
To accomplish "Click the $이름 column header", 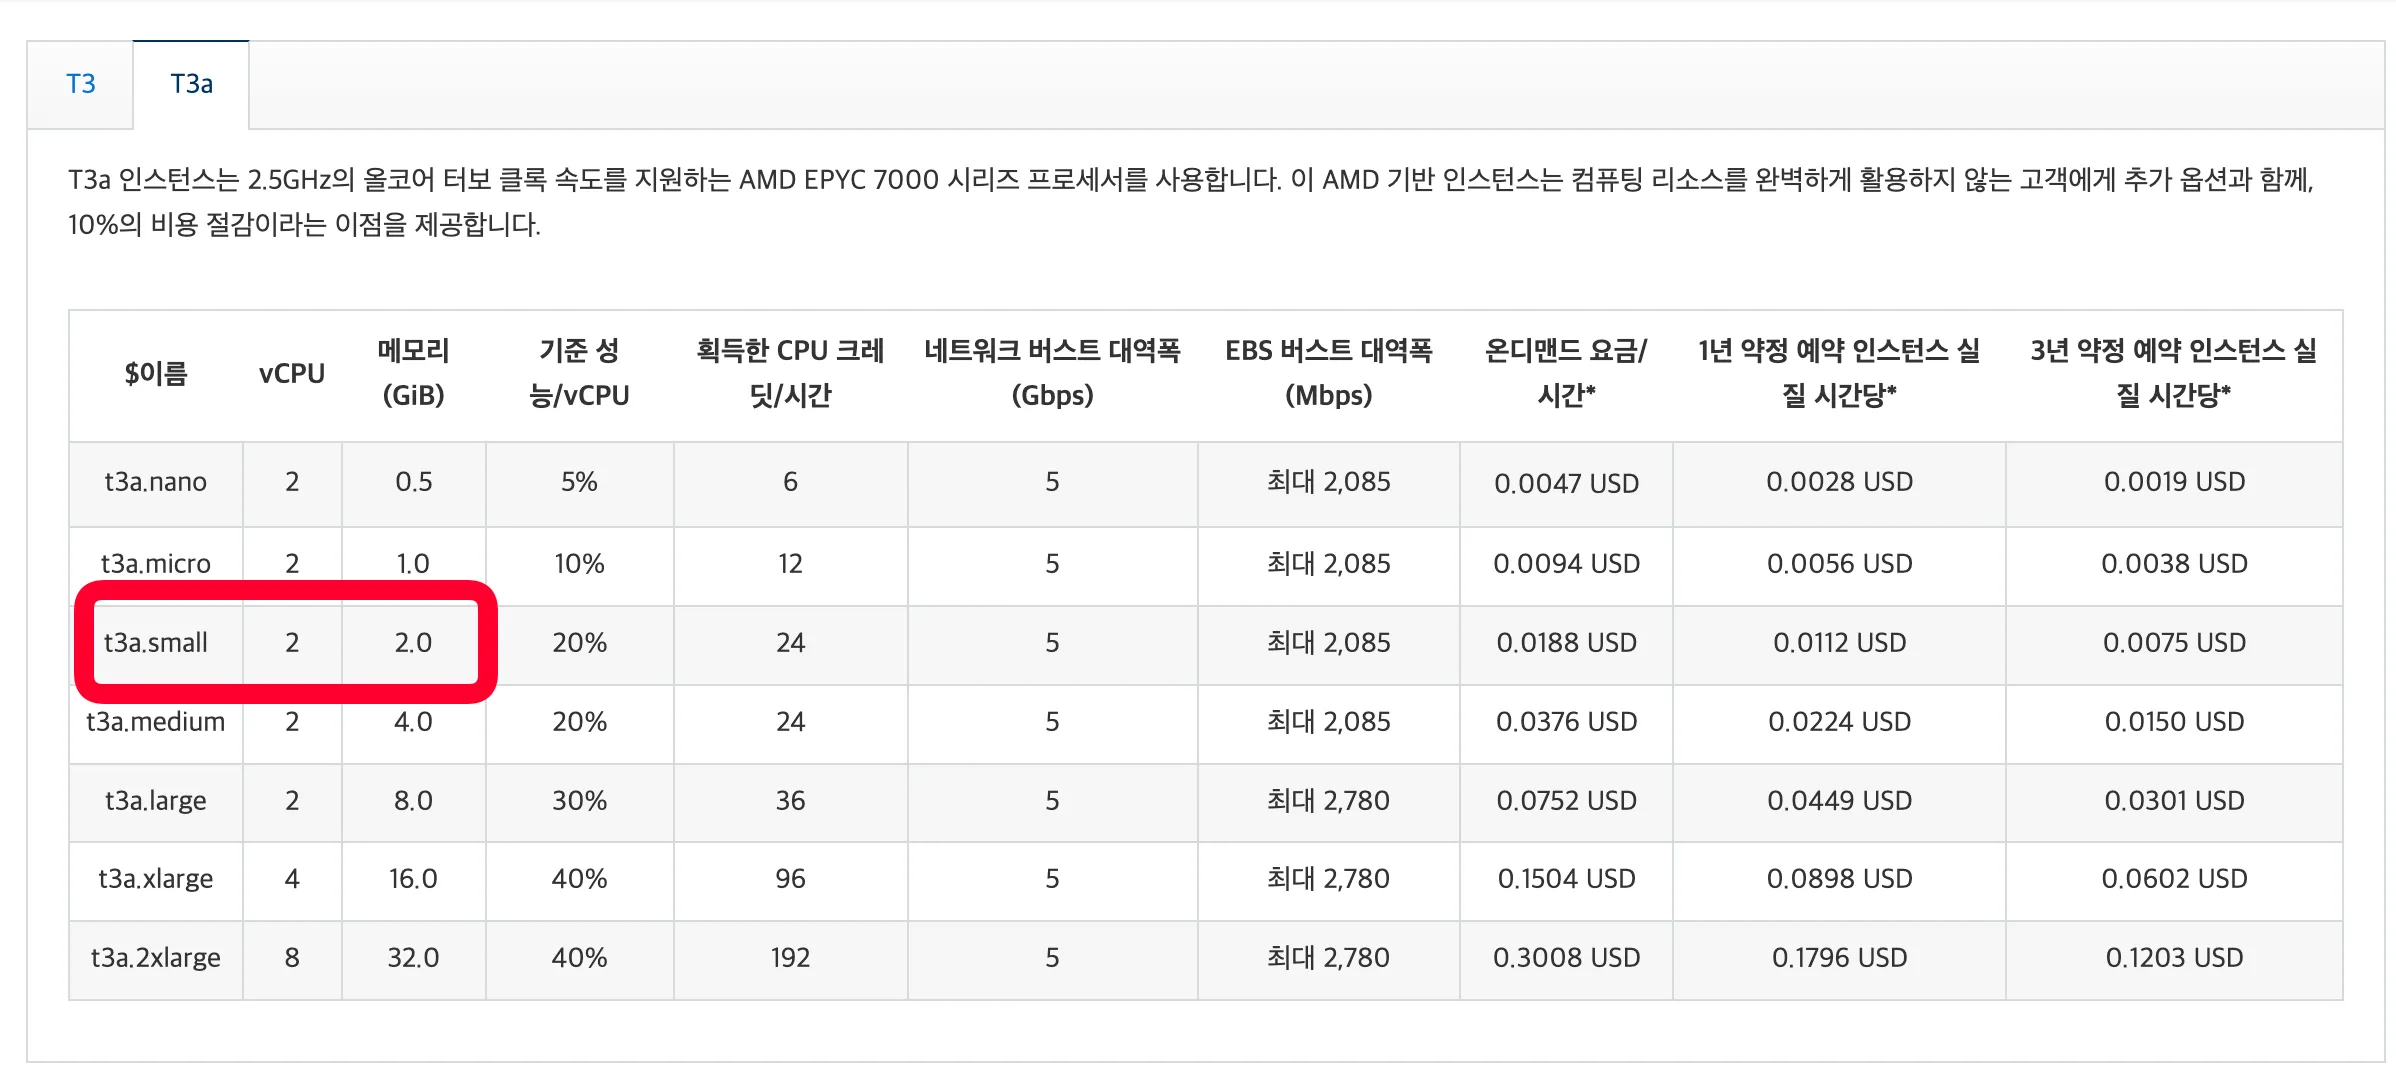I will click(x=155, y=373).
